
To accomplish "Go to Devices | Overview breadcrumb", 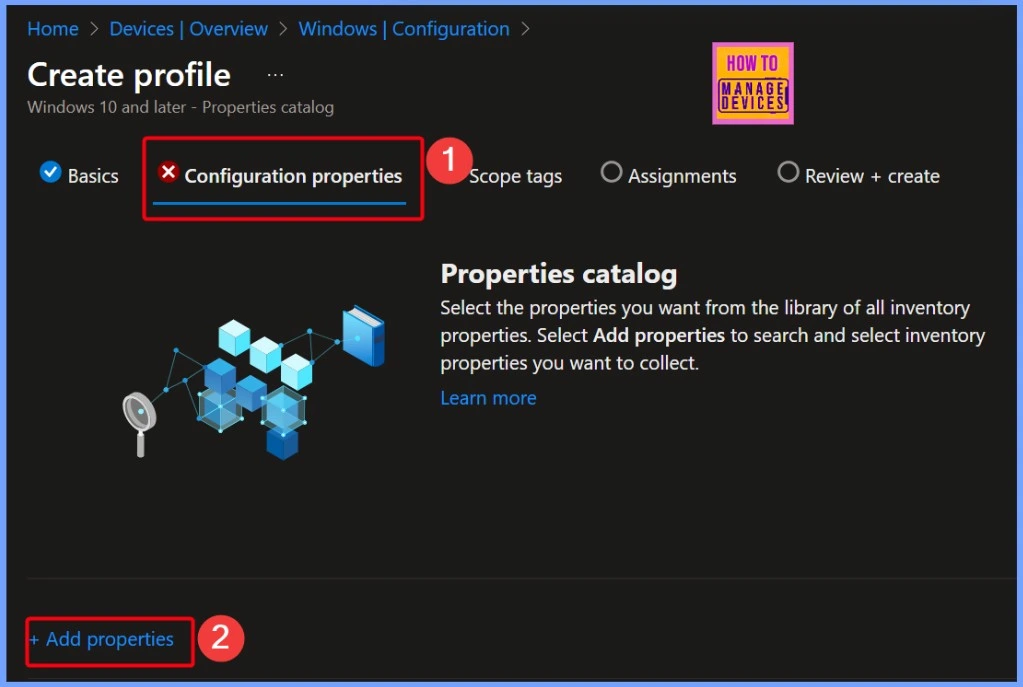I will (x=188, y=29).
